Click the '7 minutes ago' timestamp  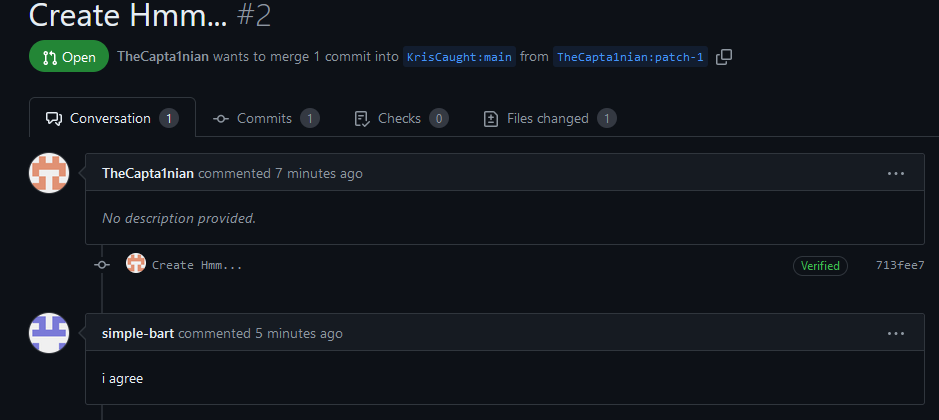[319, 173]
